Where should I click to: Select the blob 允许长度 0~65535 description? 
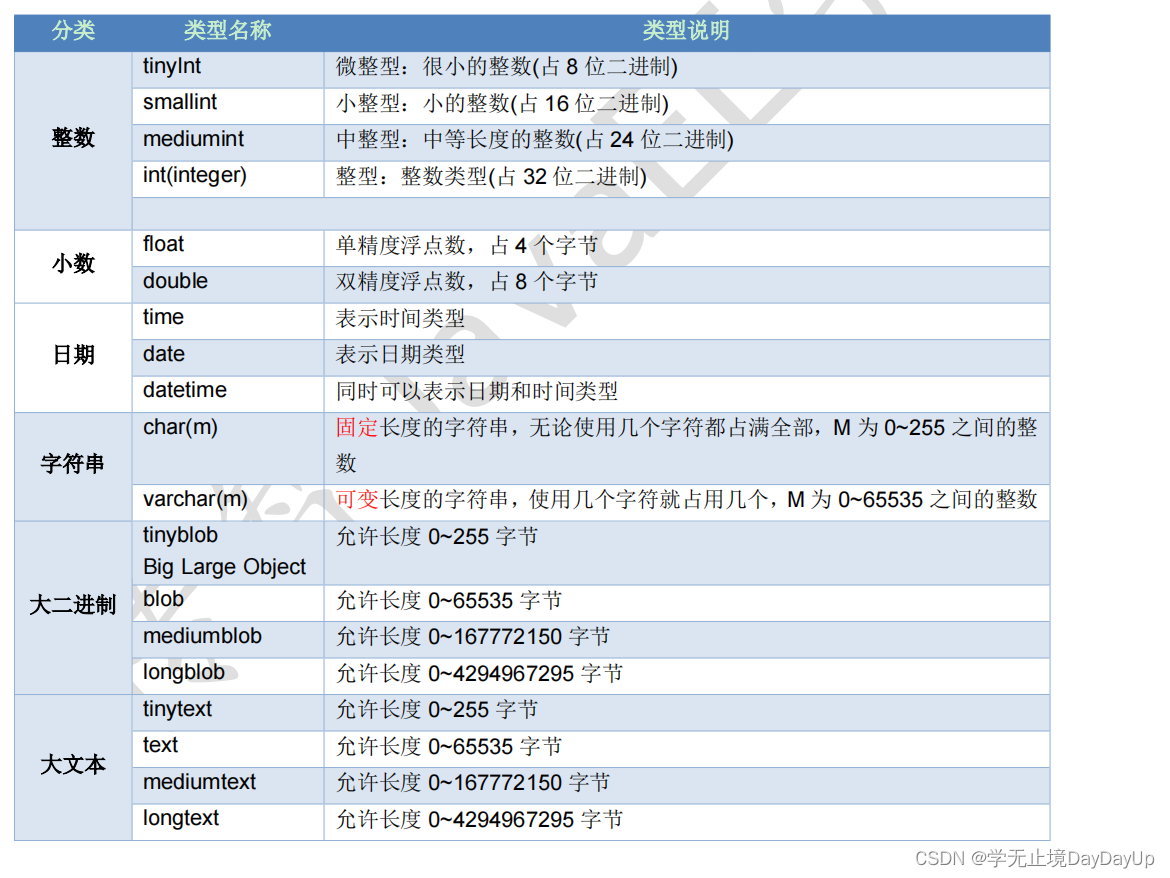click(686, 603)
